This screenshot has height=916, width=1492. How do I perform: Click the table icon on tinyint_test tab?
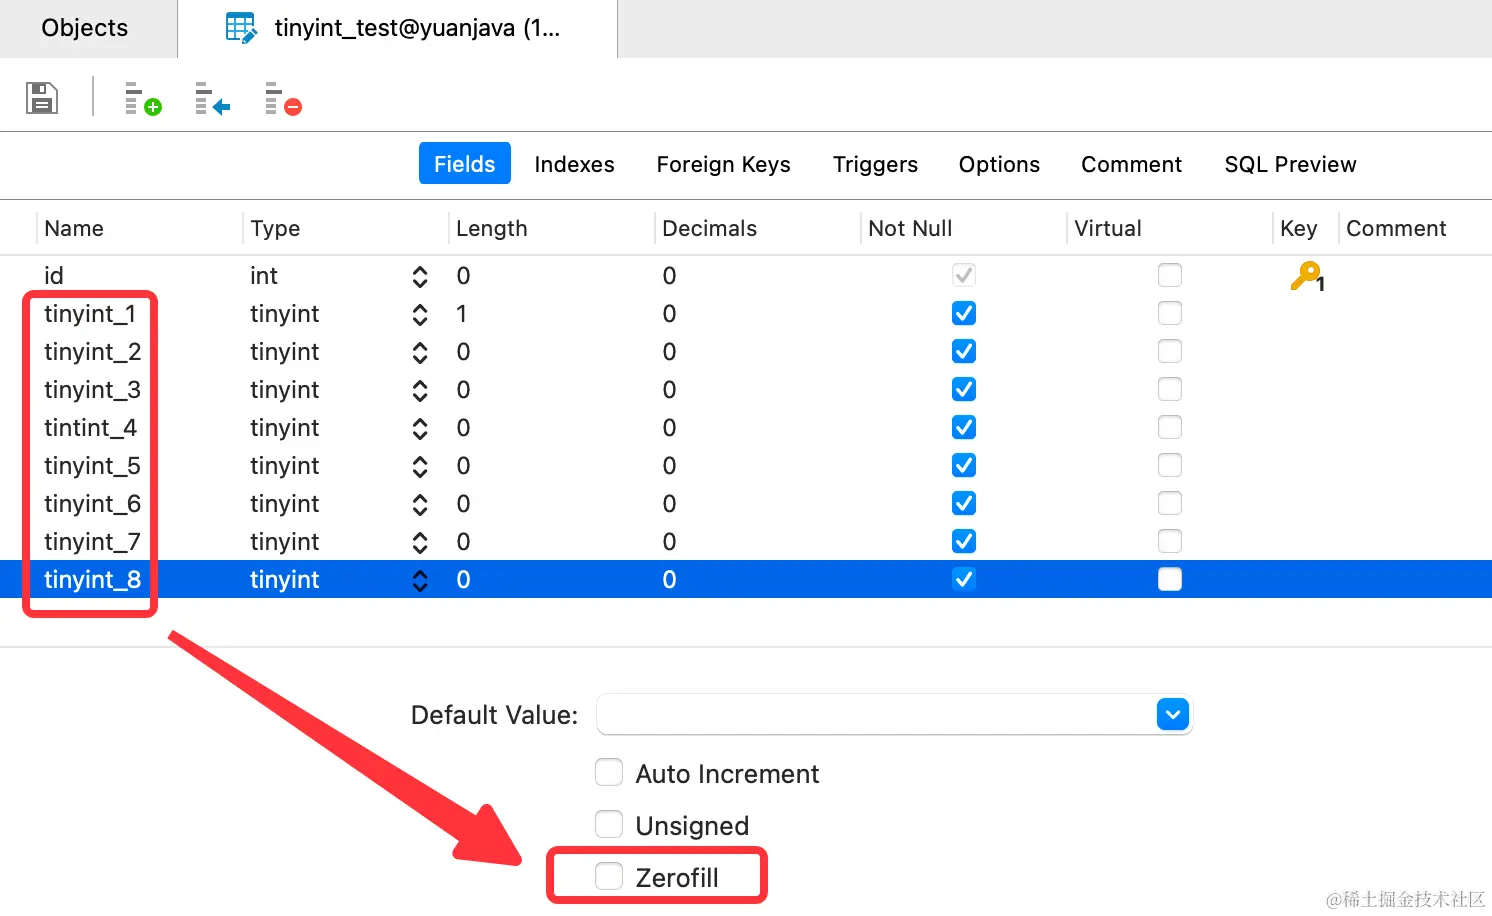[241, 28]
